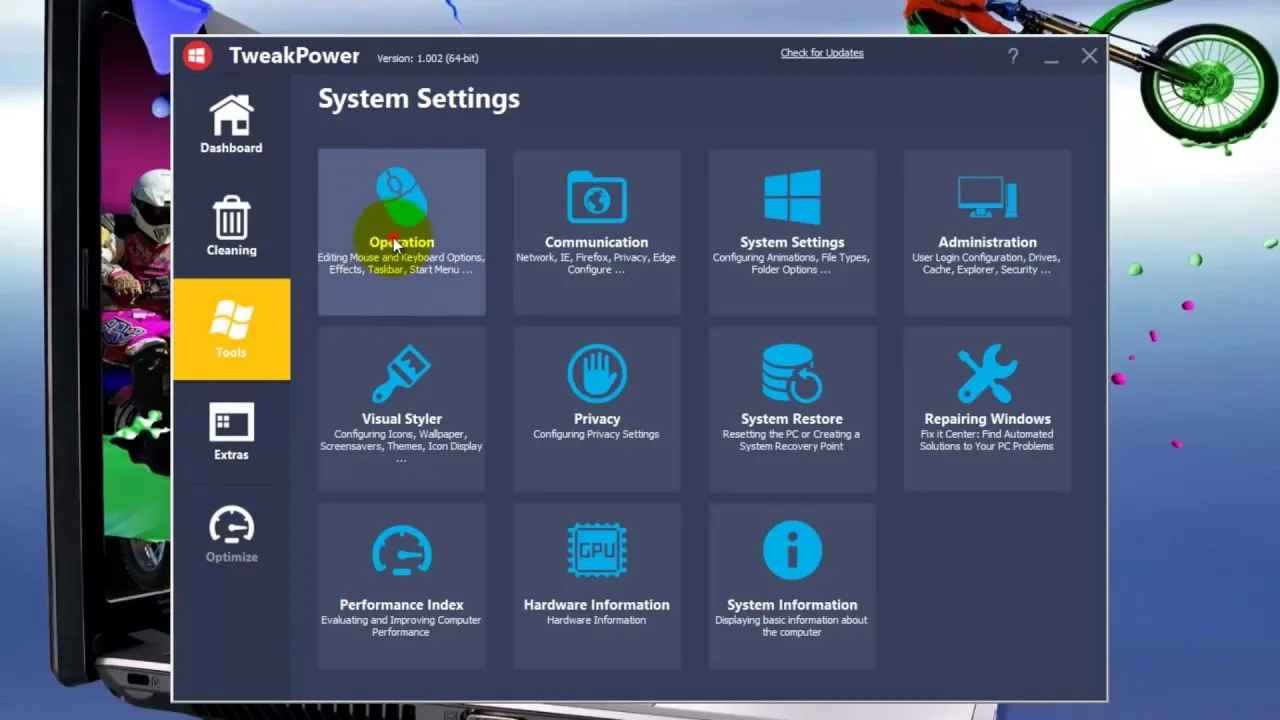Open the Privacy tile title
1280x720 pixels.
[597, 419]
